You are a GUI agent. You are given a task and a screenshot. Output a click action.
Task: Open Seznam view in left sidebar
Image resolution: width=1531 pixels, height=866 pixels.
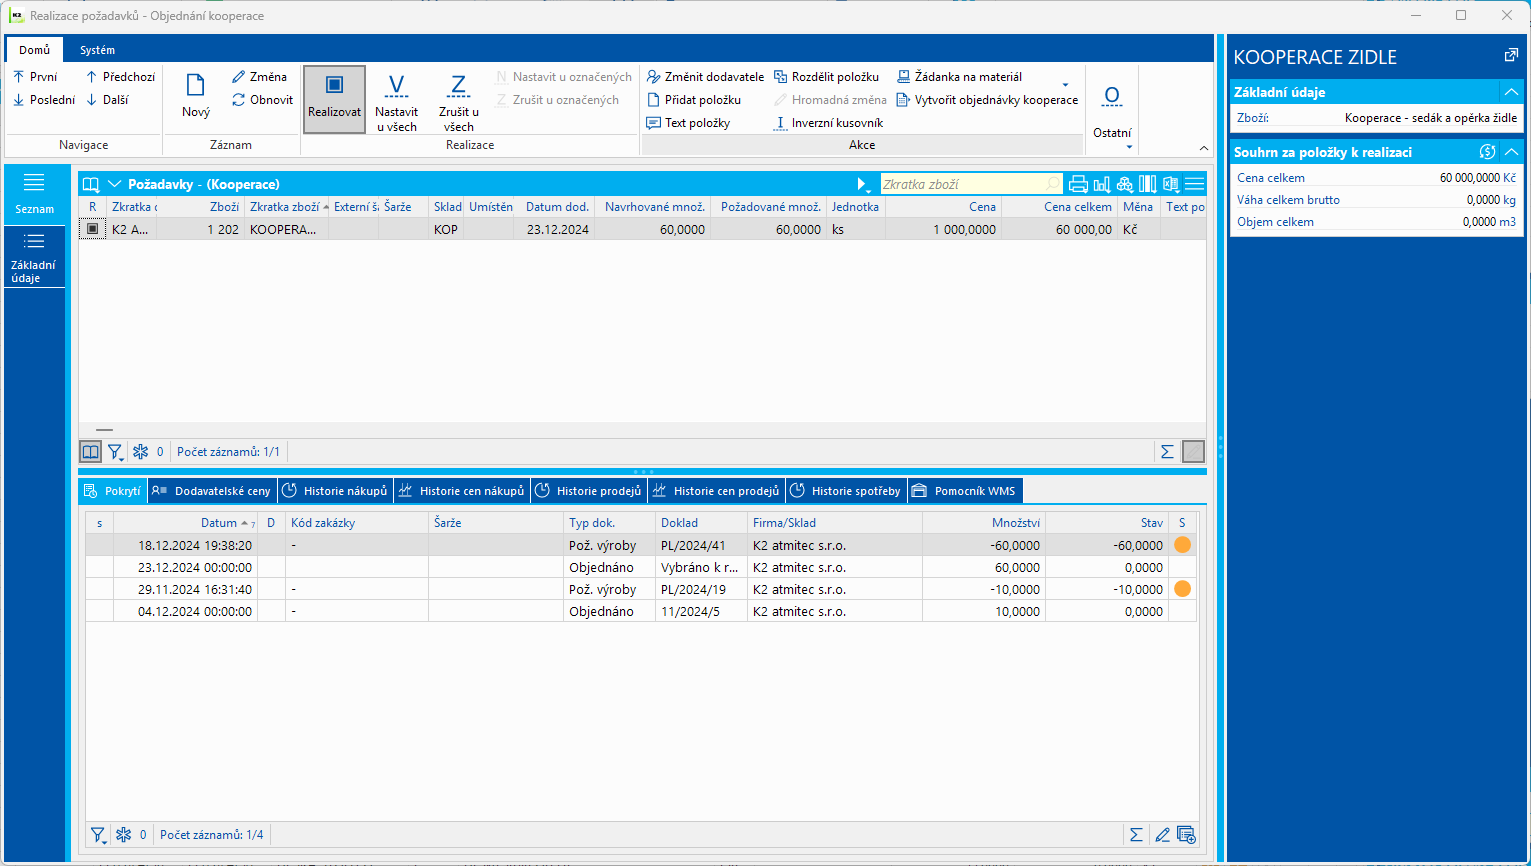[34, 193]
